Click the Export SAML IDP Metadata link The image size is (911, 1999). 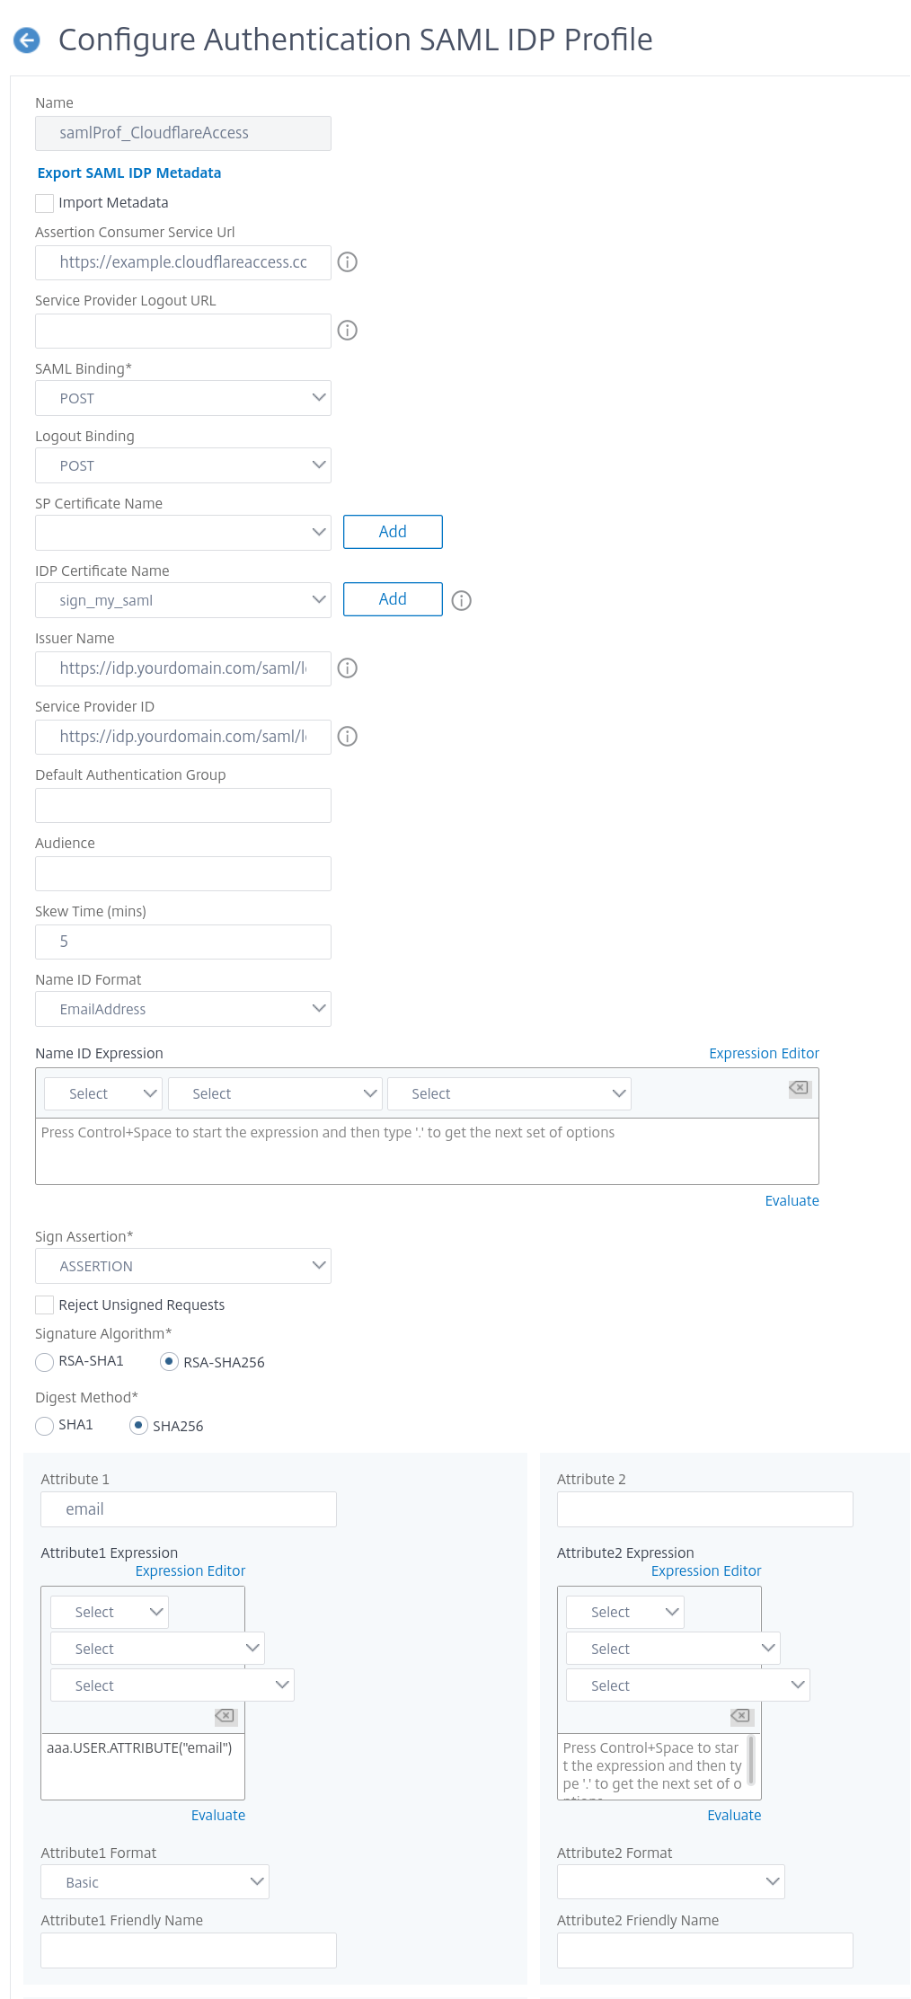[x=128, y=172]
